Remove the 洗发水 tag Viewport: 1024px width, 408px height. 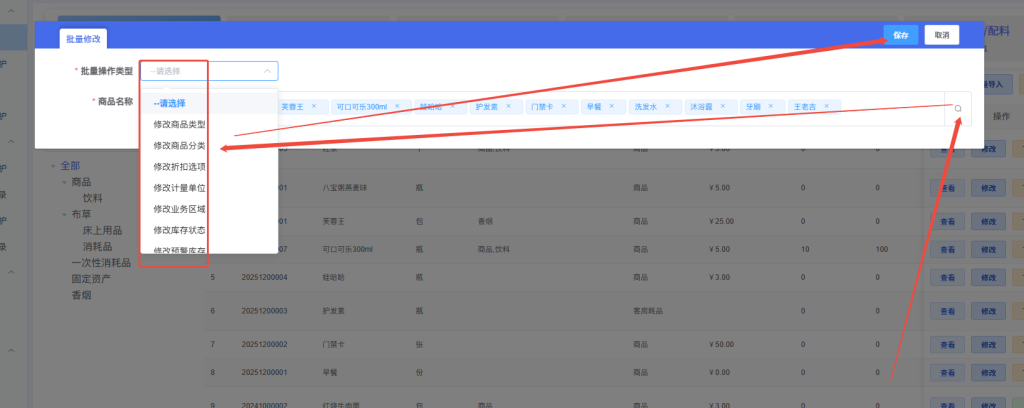click(x=667, y=106)
